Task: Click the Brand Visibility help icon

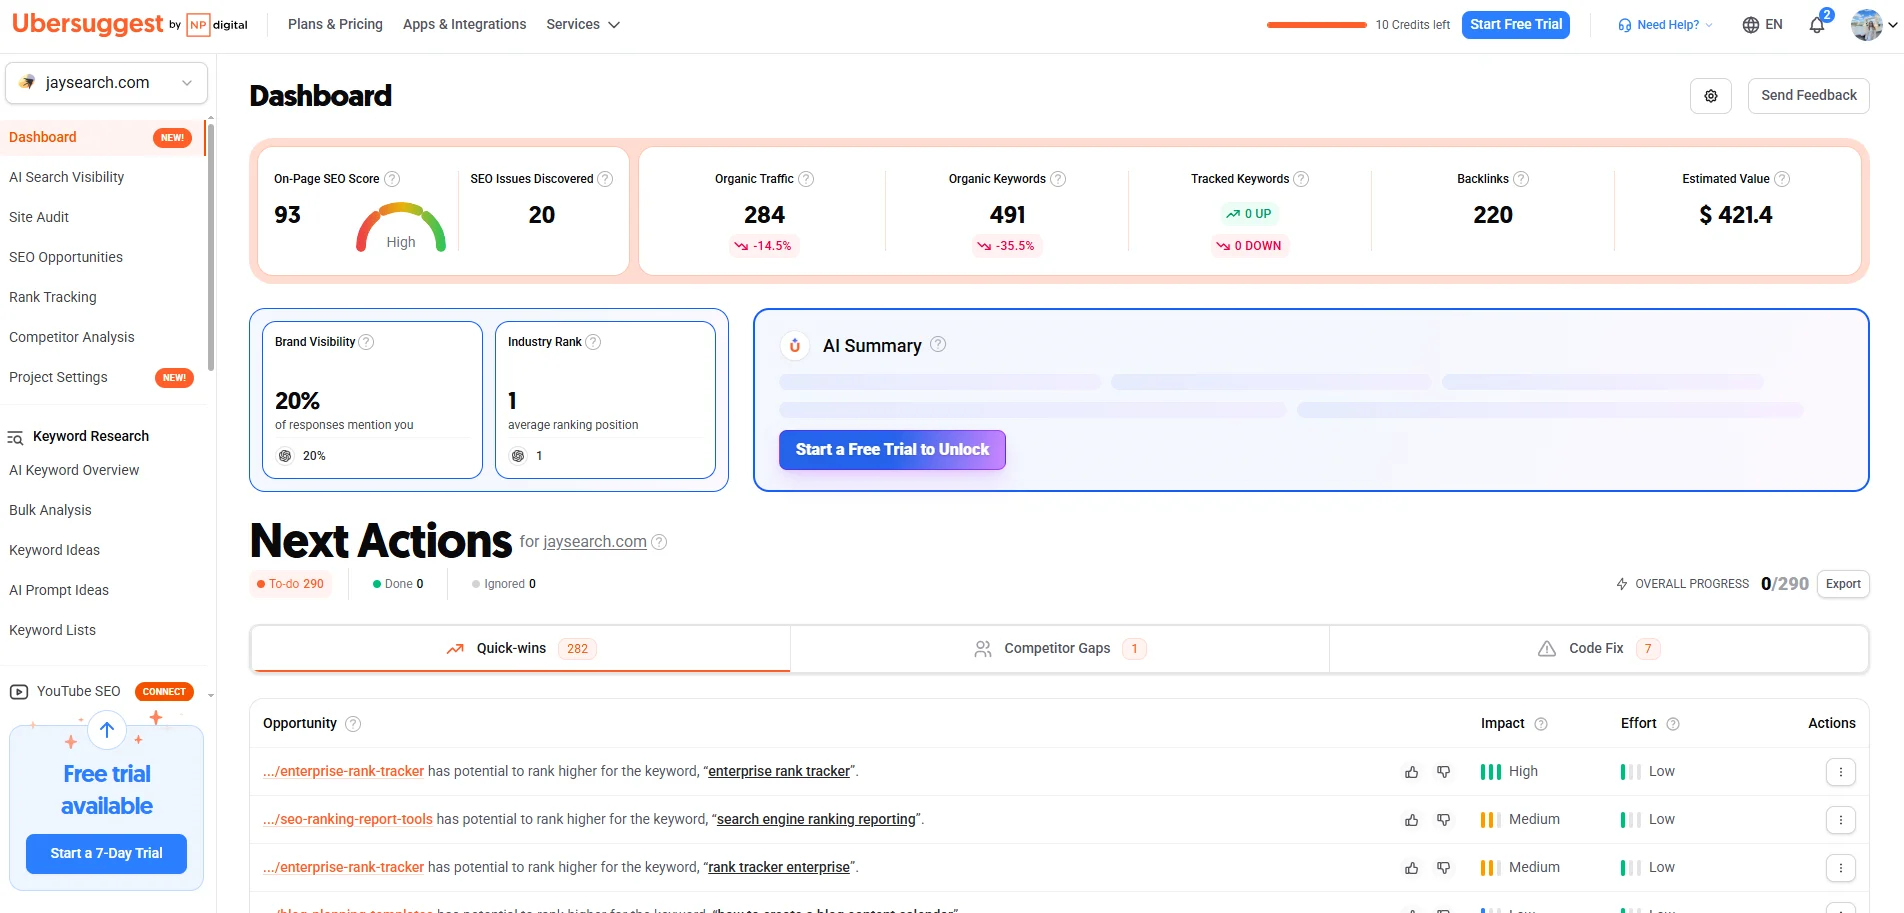Action: click(366, 342)
